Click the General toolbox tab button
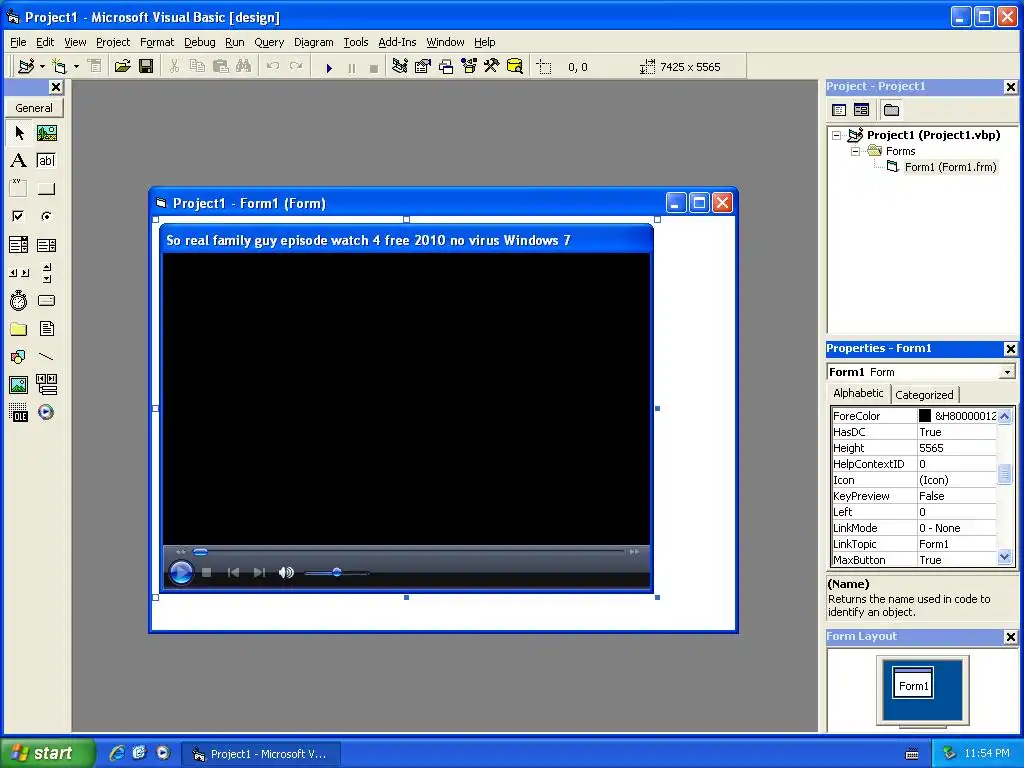Screen dimensions: 1024x768 [x=34, y=108]
